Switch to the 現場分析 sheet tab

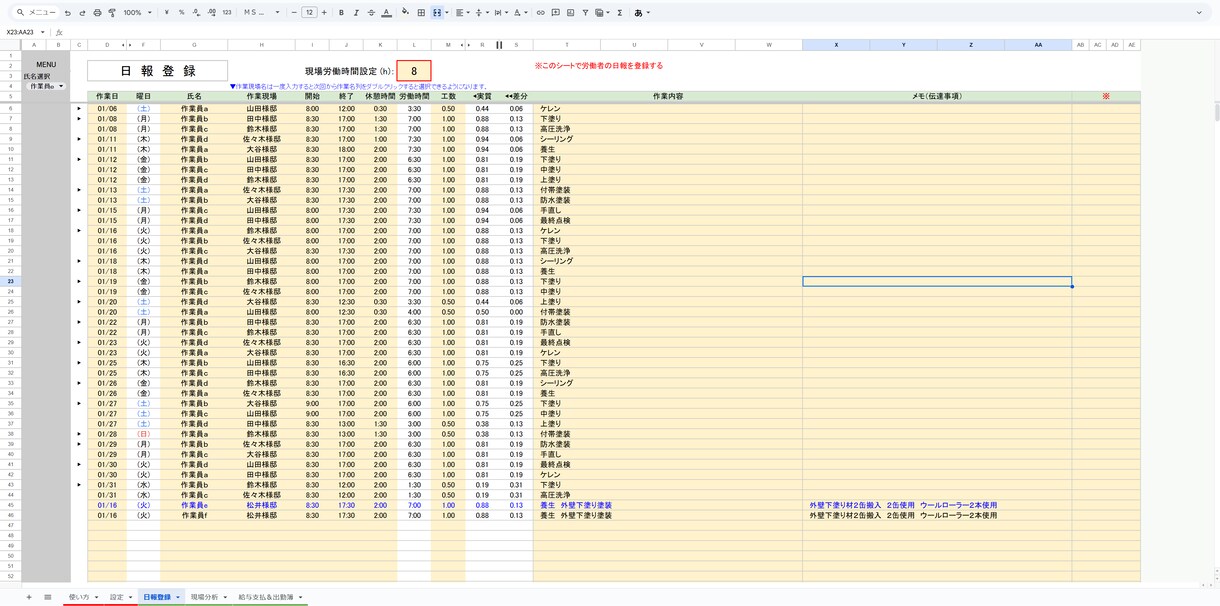[203, 597]
